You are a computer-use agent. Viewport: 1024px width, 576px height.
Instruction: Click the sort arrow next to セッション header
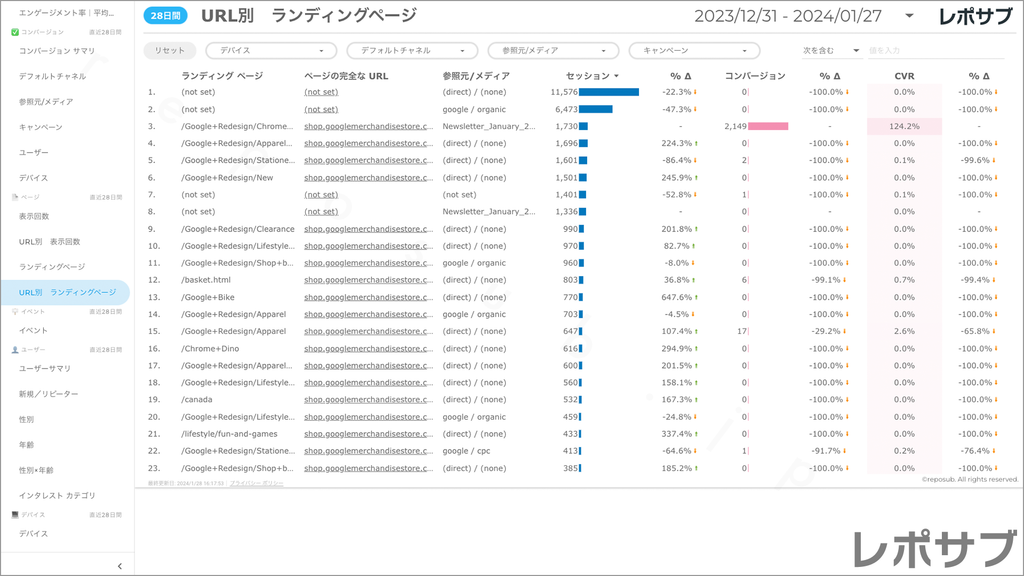pos(617,76)
